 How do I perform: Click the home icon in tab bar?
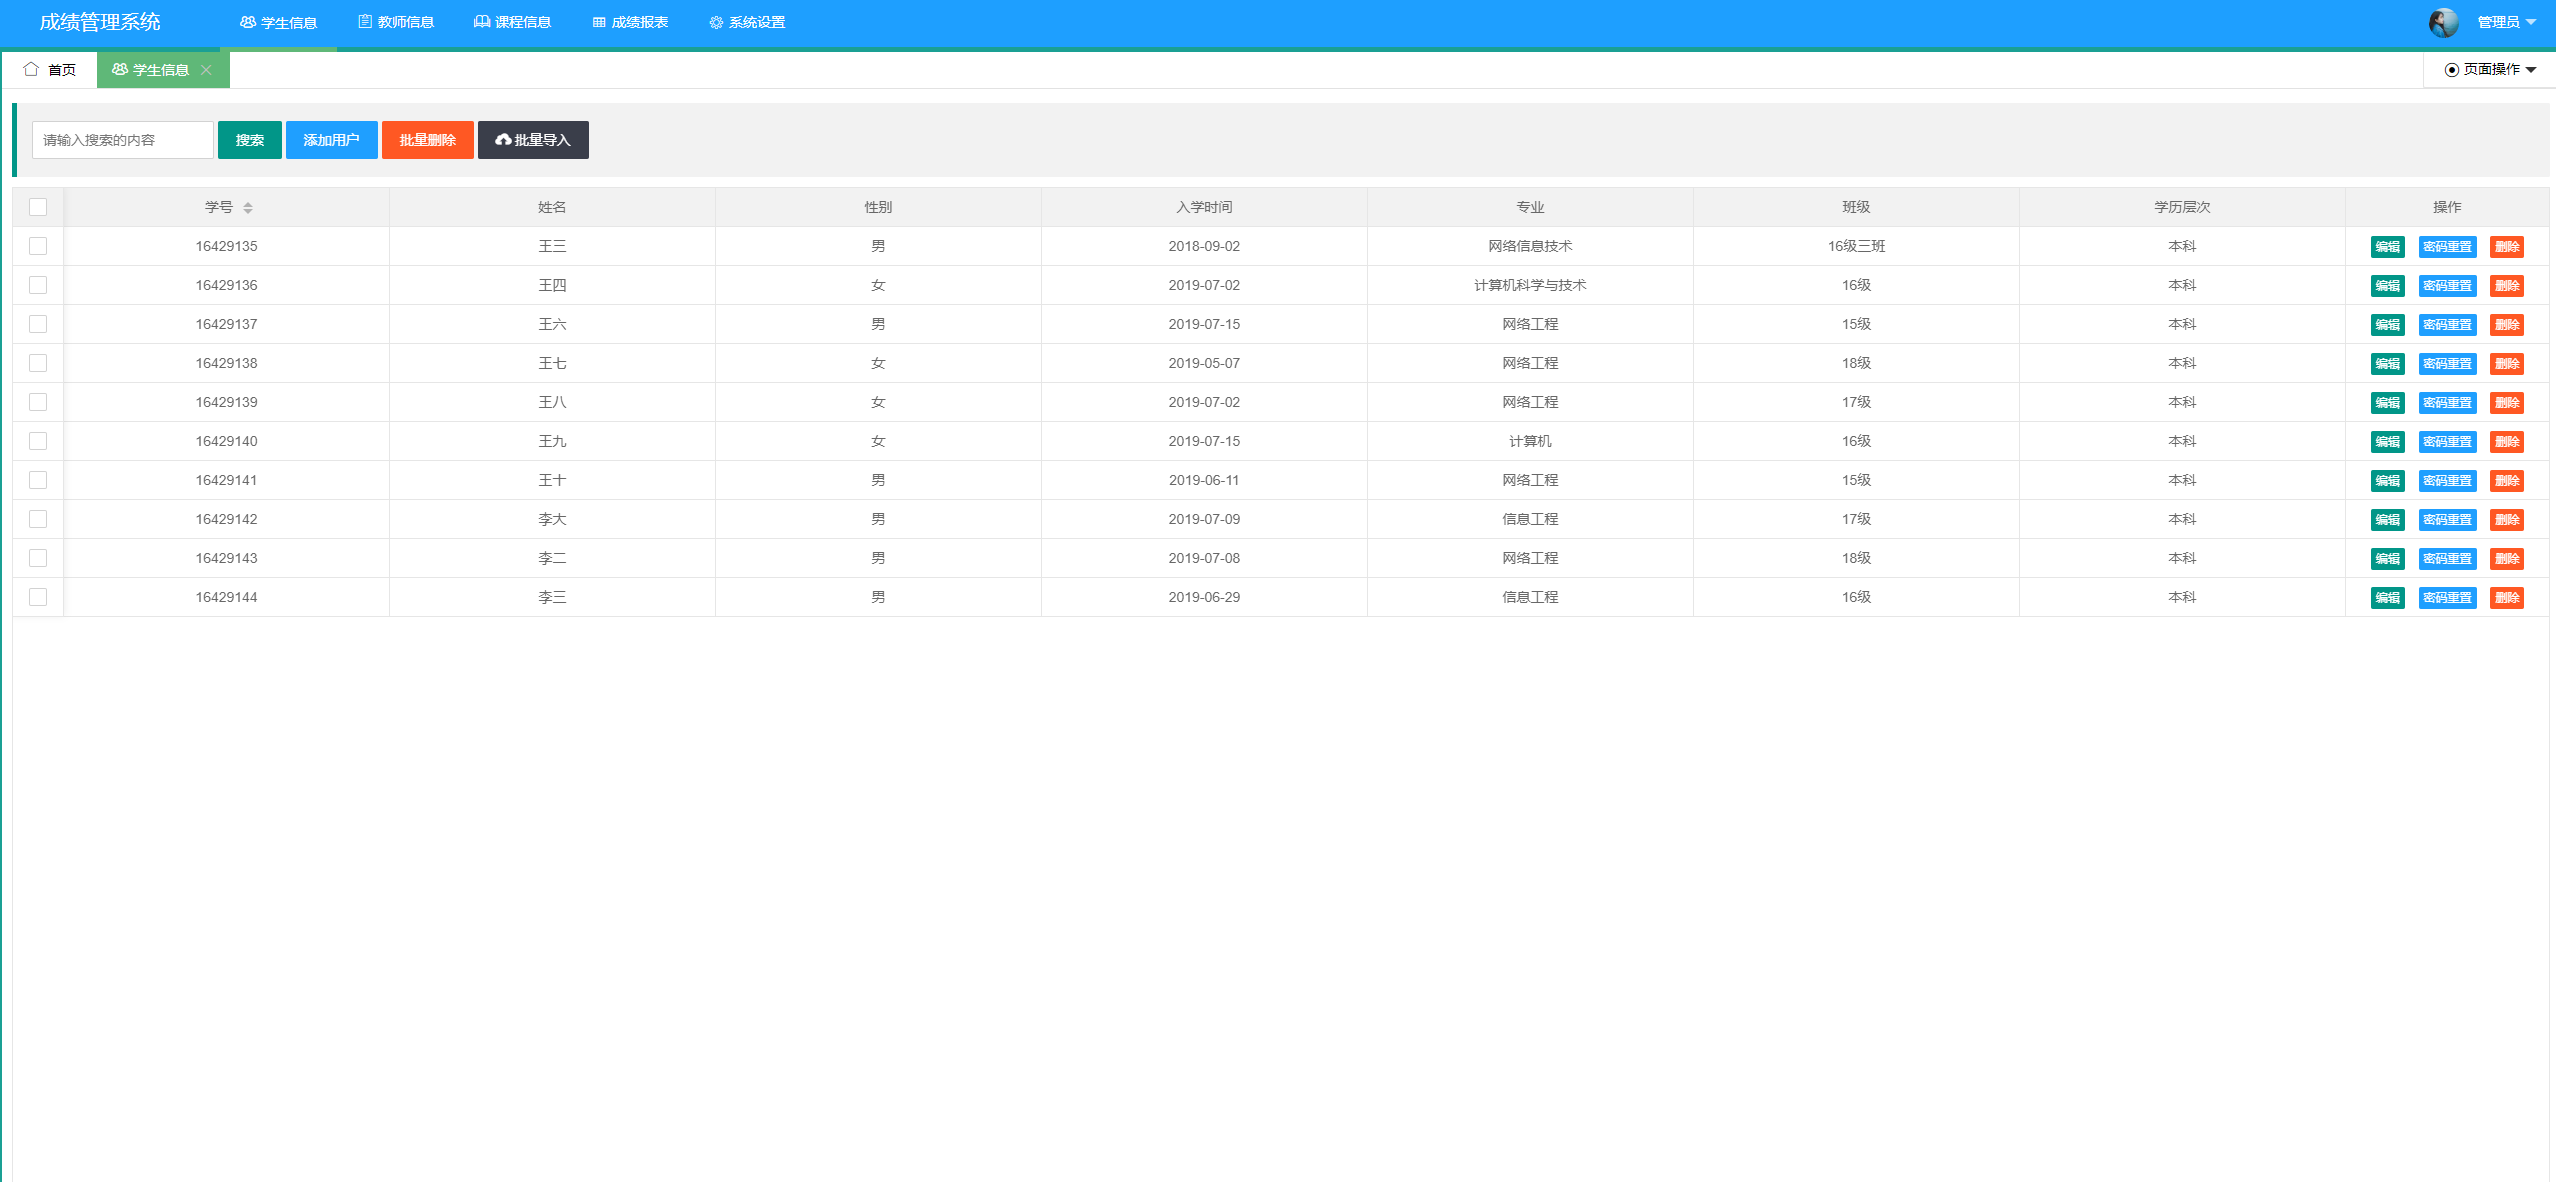[x=31, y=69]
